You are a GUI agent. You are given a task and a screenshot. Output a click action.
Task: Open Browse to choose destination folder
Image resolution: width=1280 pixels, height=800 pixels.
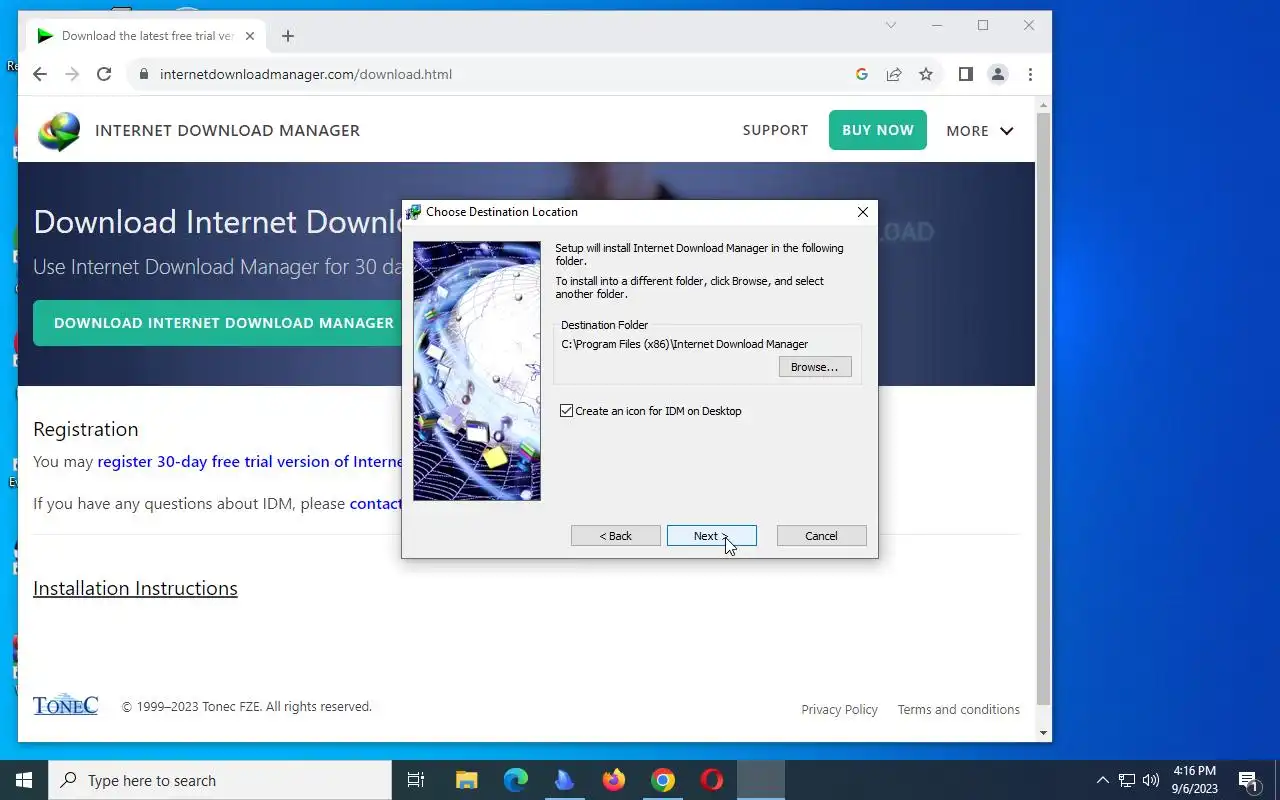[x=814, y=367]
